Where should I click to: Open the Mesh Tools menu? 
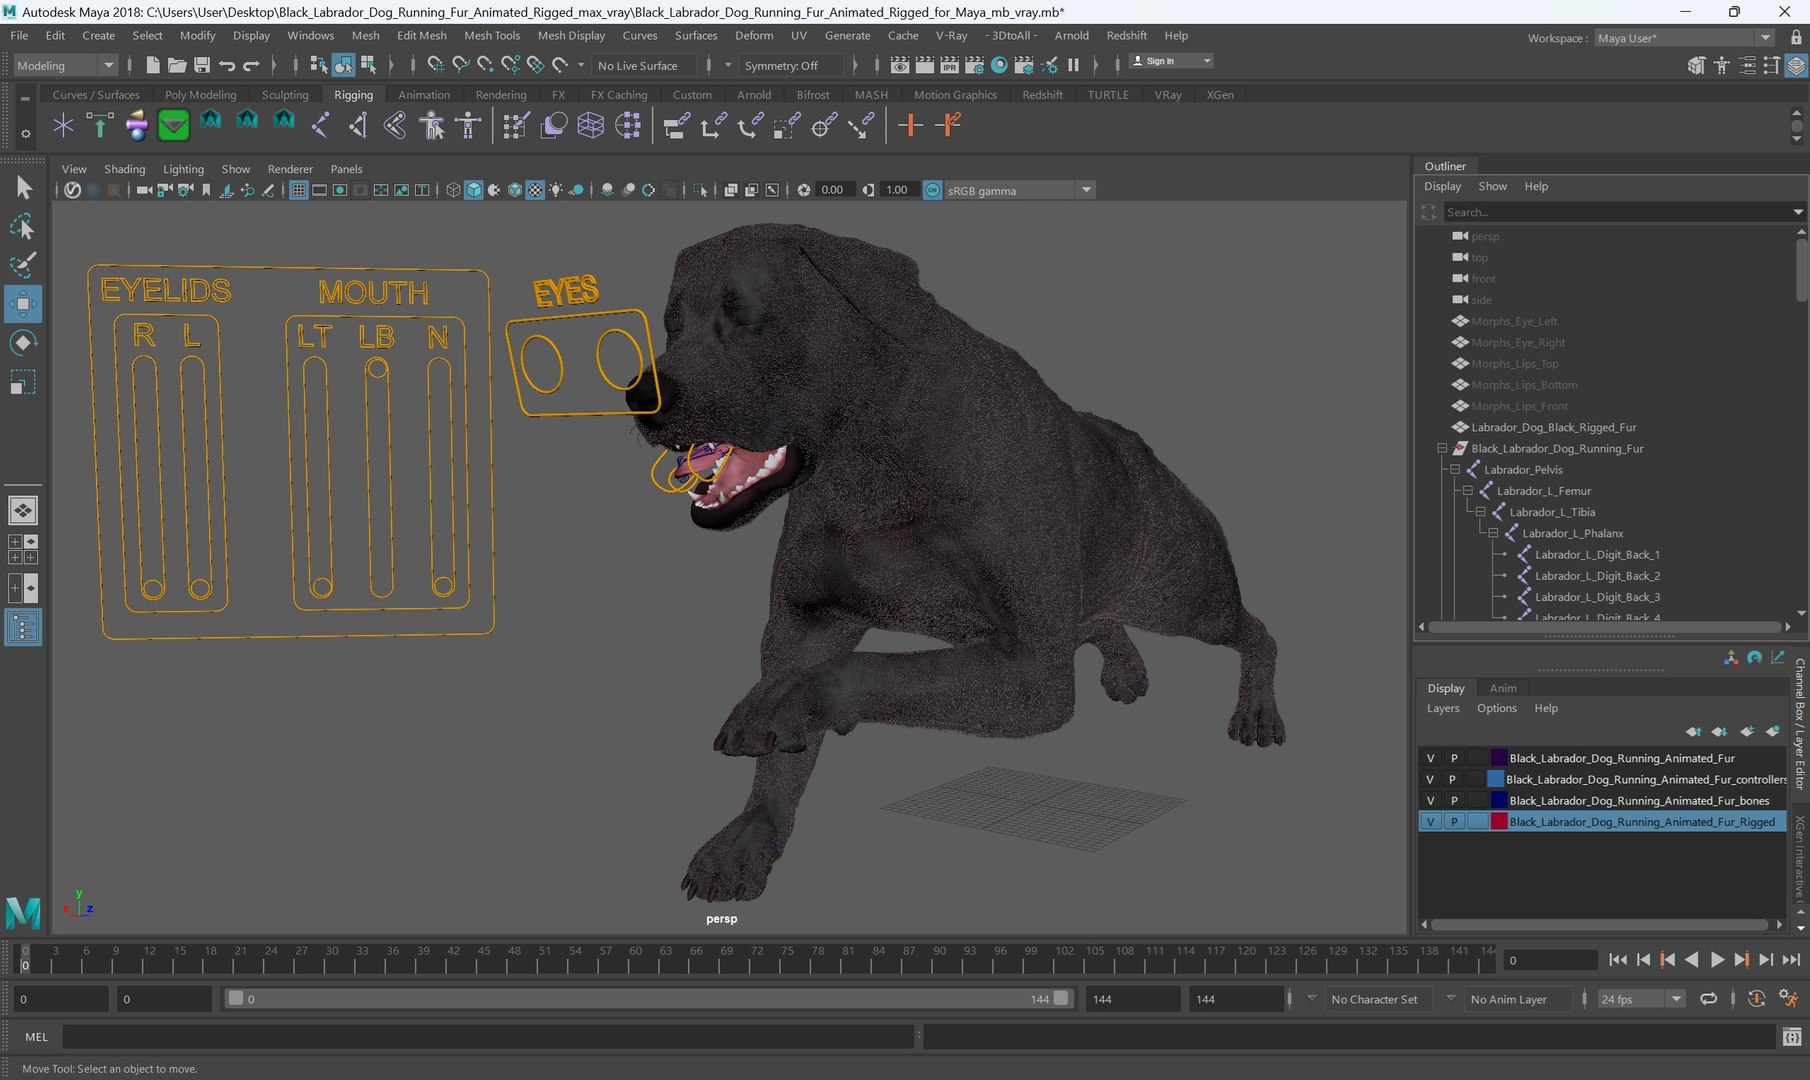(492, 35)
